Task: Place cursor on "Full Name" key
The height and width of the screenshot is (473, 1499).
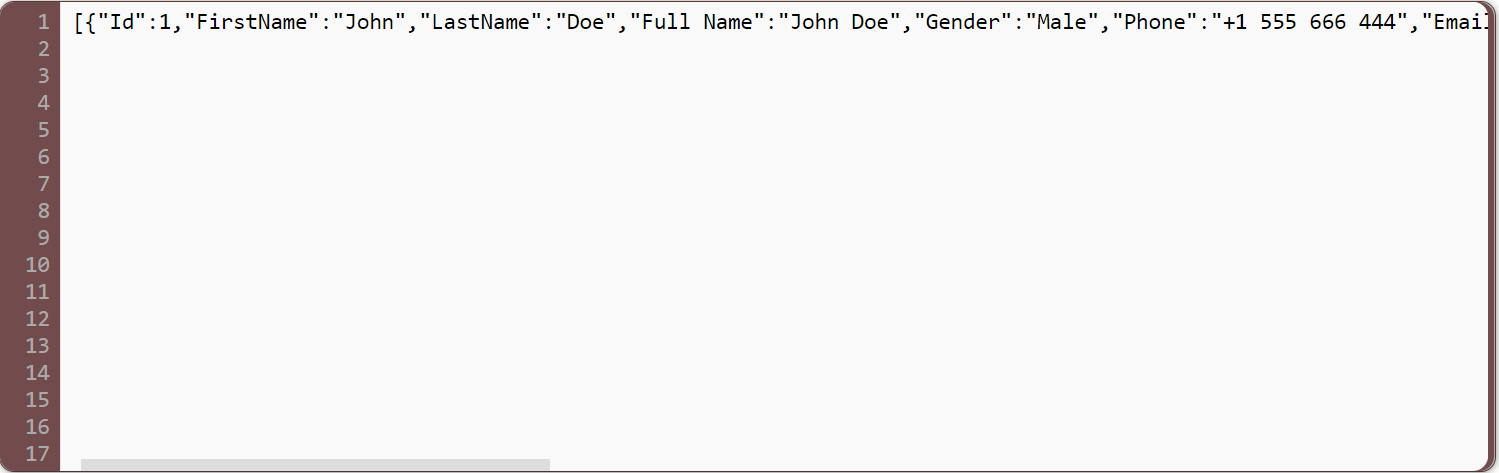Action: pos(696,22)
